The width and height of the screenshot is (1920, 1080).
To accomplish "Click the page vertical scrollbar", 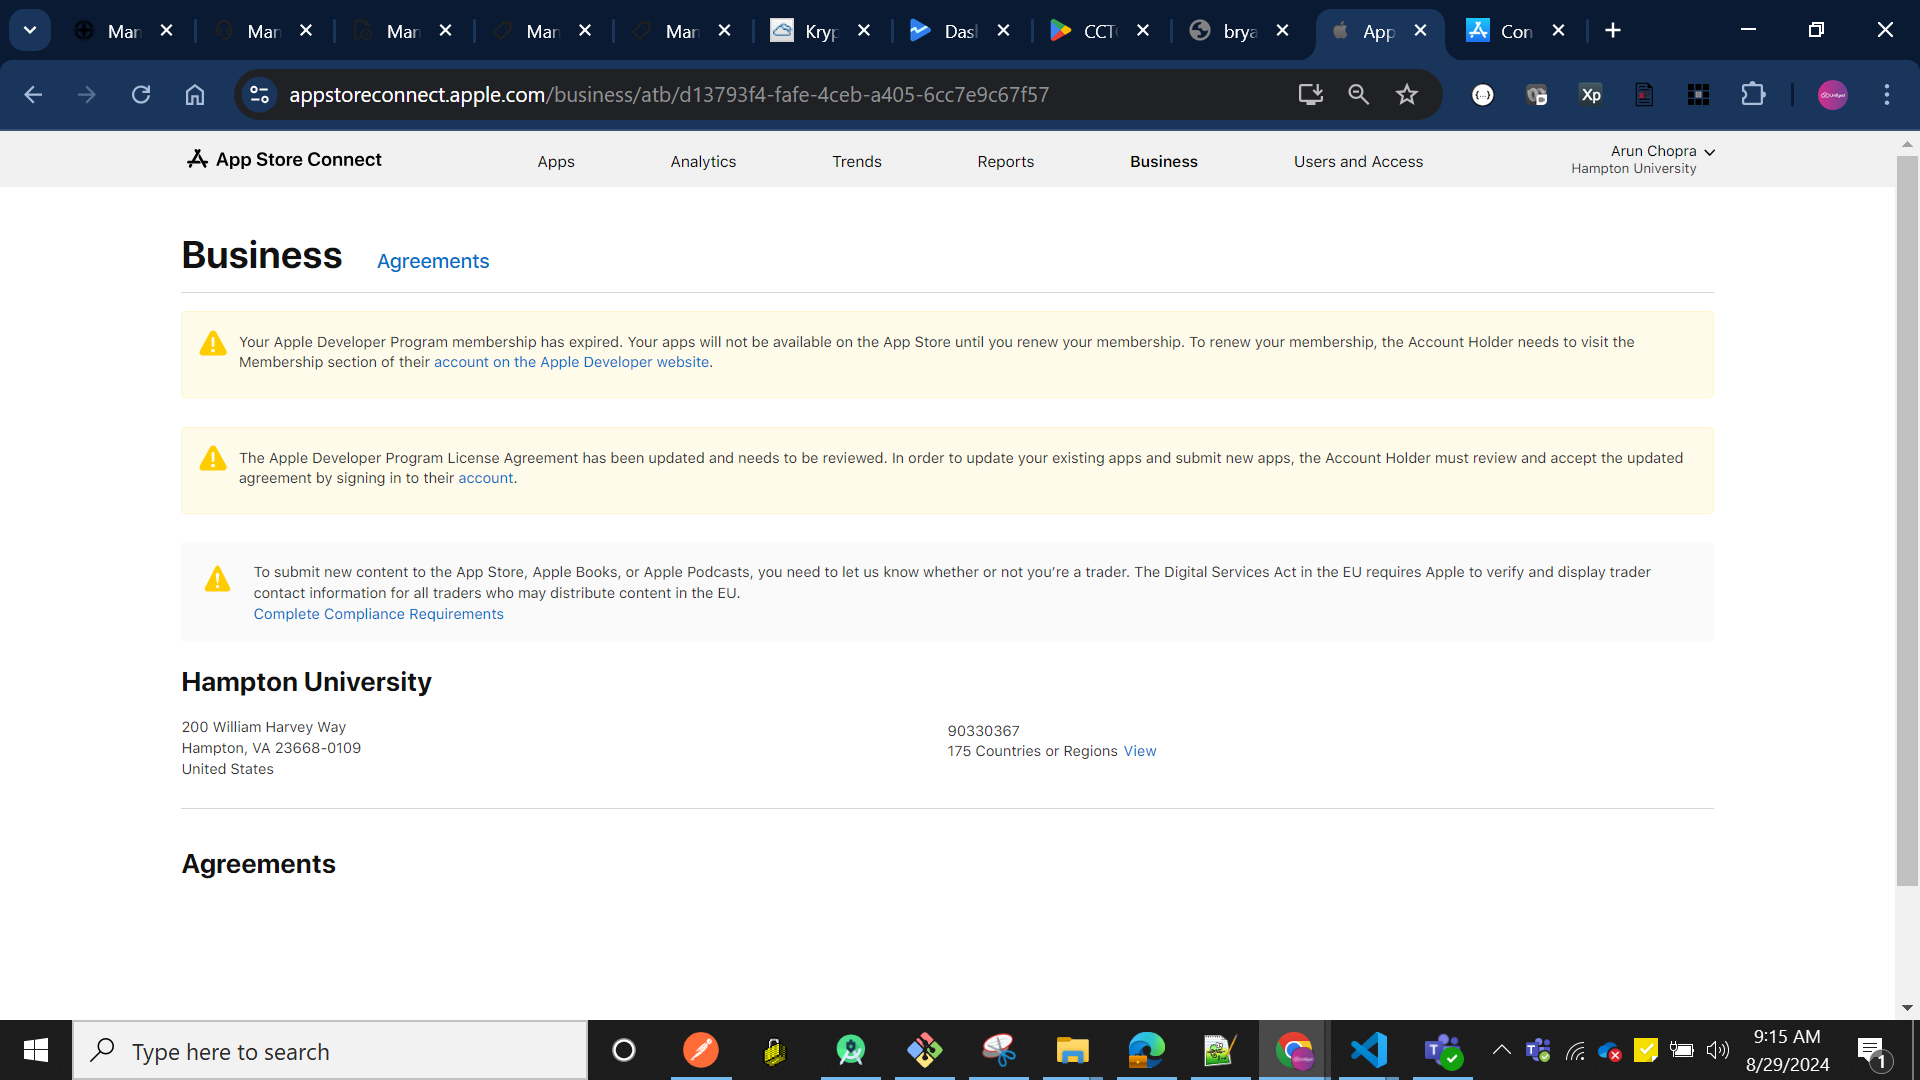I will pos(1907,520).
